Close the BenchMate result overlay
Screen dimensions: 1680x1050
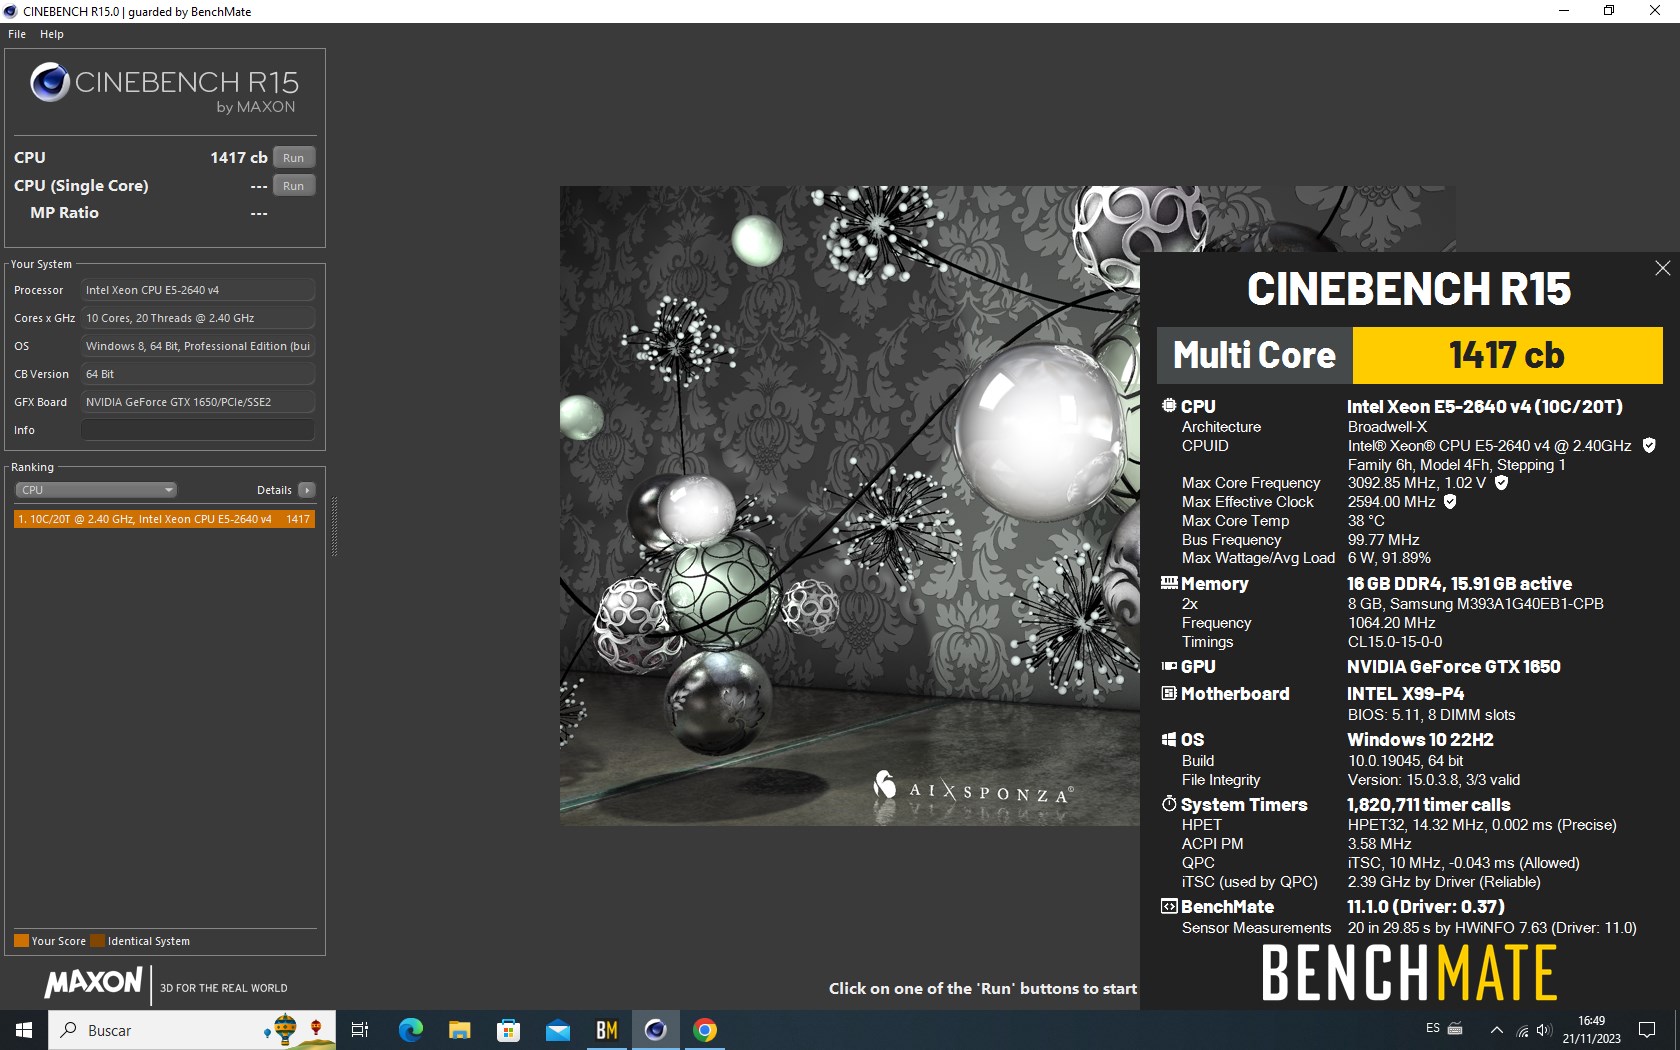pyautogui.click(x=1662, y=268)
